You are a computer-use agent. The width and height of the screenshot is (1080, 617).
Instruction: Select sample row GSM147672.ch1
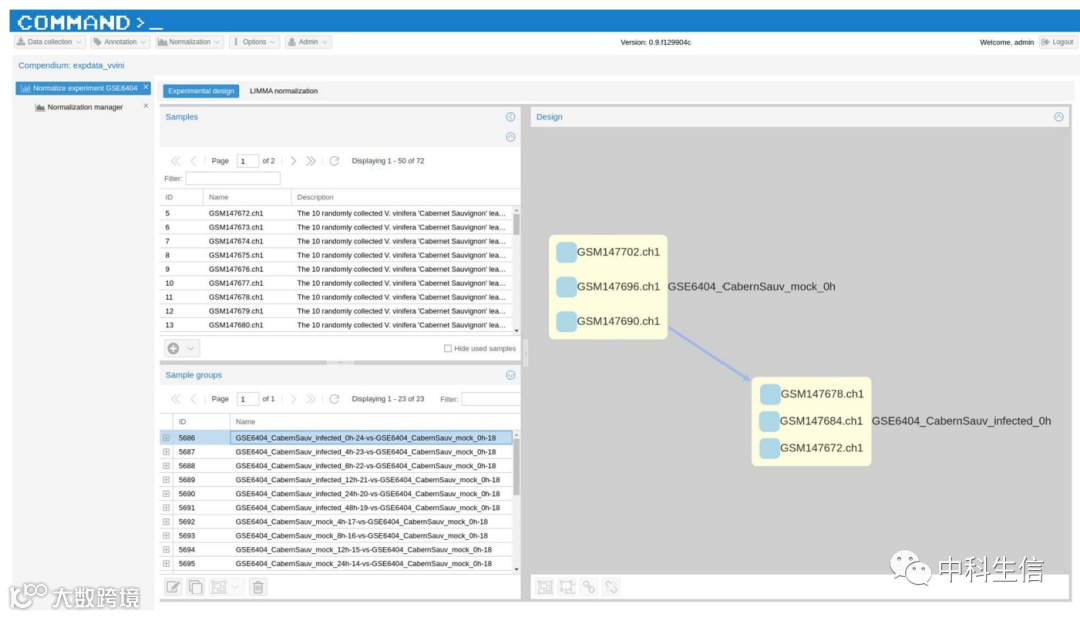pyautogui.click(x=338, y=213)
